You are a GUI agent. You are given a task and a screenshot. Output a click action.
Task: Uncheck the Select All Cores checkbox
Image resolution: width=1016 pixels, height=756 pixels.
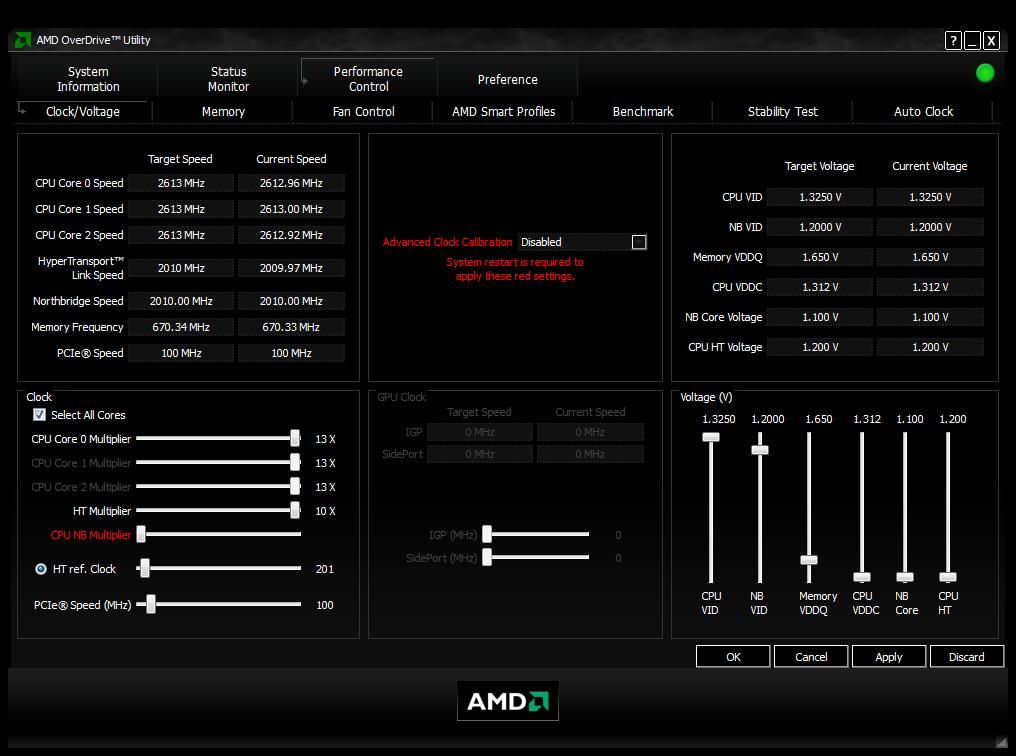[39, 415]
